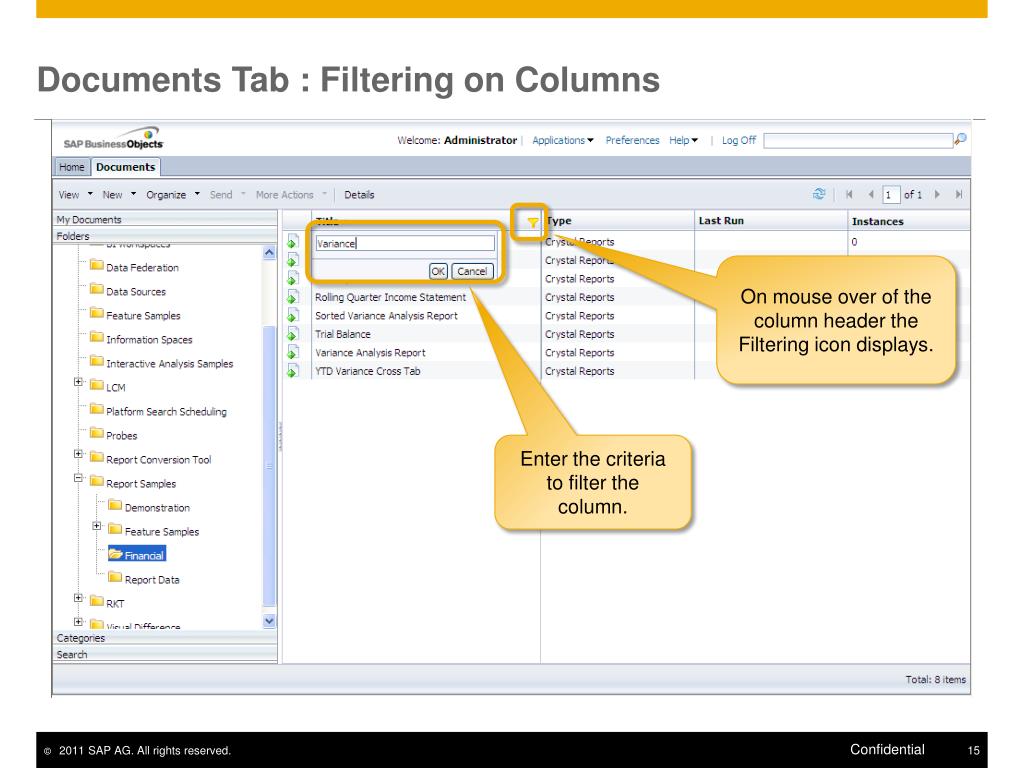1024x768 pixels.
Task: Select 'YTD Variance Cross Tab' row
Action: [368, 371]
